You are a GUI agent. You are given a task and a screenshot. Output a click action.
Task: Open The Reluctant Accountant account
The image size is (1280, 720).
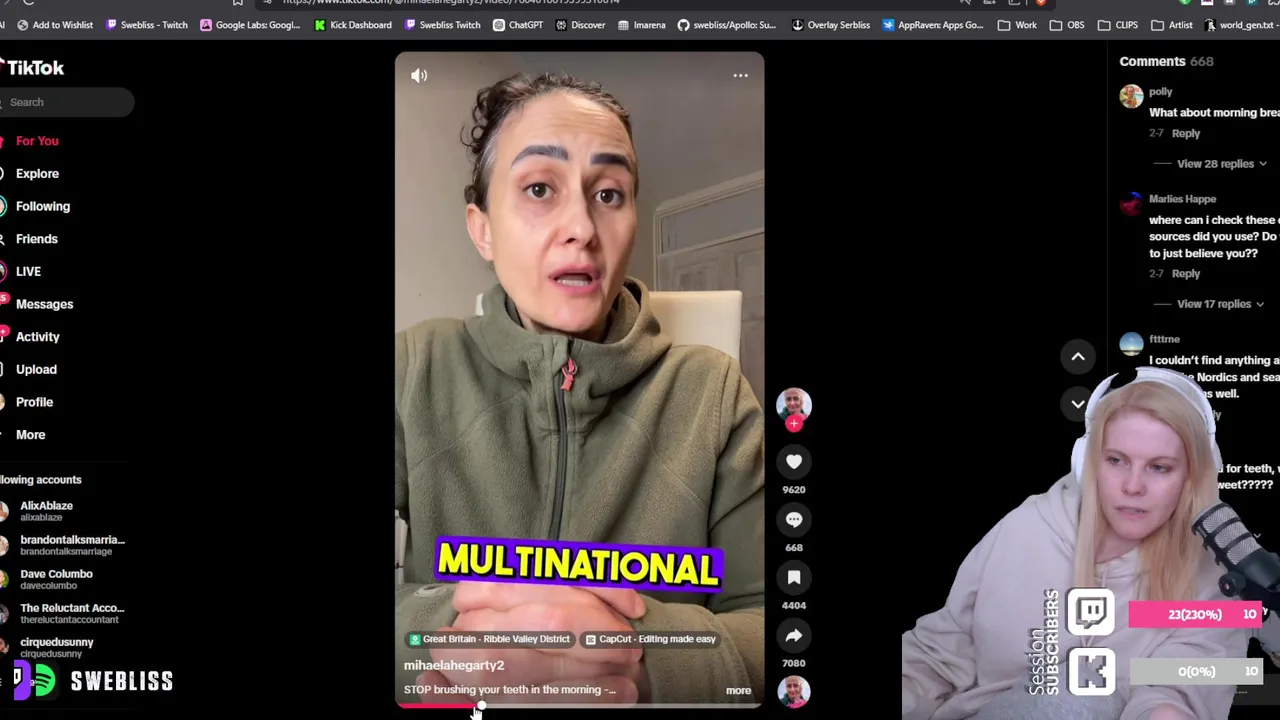coord(64,613)
